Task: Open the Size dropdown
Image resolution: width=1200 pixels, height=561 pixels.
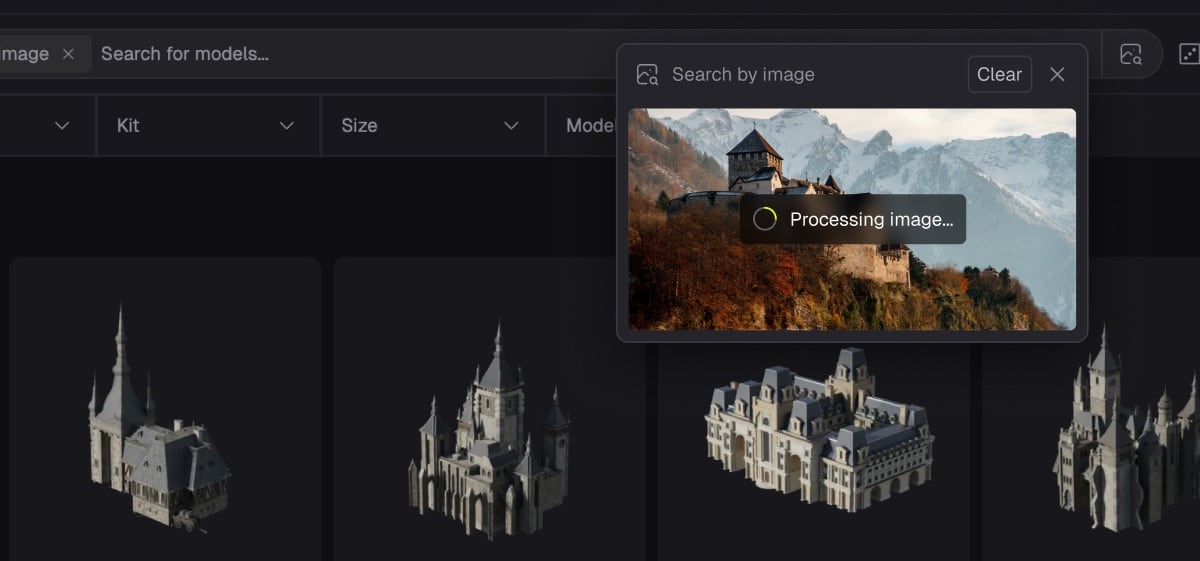Action: (x=432, y=125)
